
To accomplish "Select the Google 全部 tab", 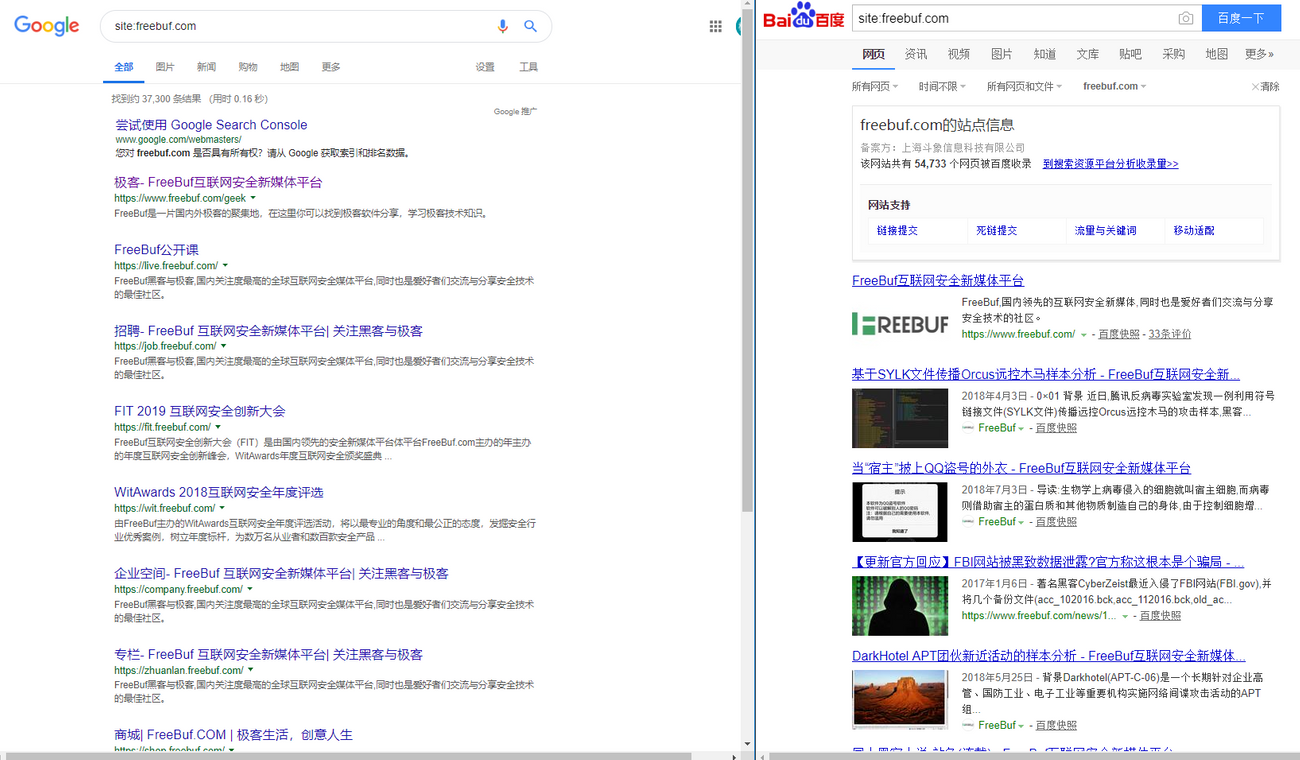I will coord(124,67).
